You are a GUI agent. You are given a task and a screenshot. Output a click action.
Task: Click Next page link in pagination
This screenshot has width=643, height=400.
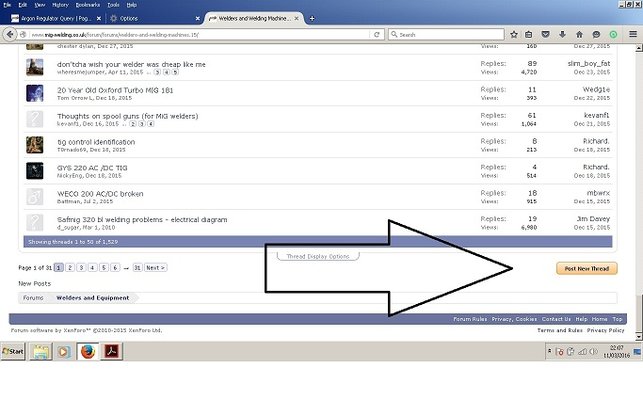(x=155, y=268)
